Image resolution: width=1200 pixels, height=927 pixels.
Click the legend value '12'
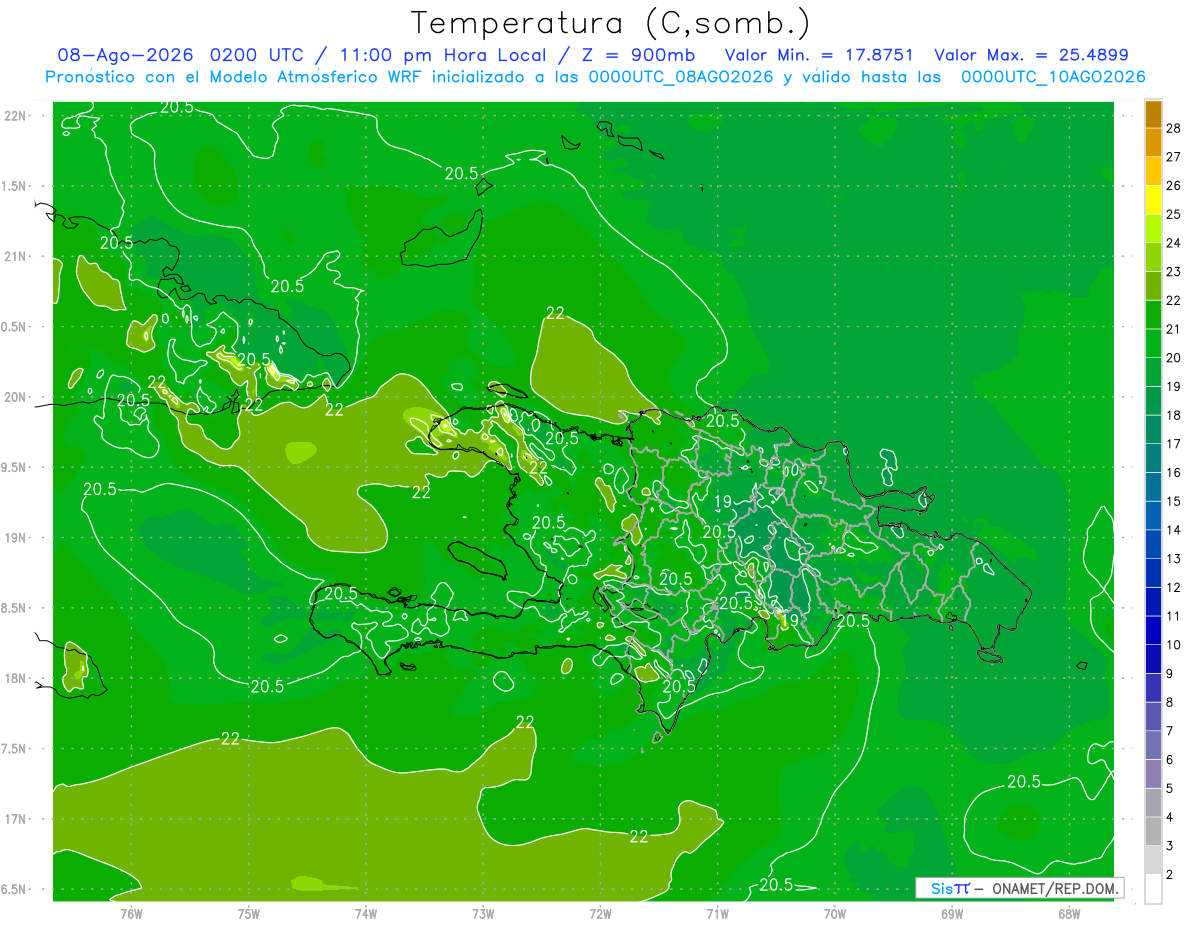1174,587
